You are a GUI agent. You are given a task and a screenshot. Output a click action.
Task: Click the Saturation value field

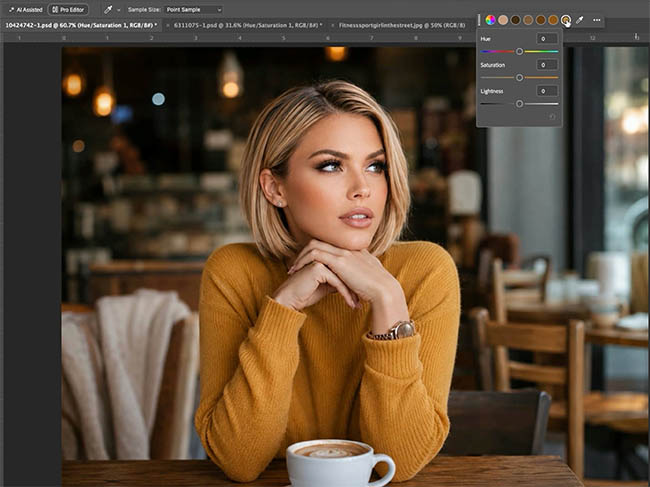point(547,65)
